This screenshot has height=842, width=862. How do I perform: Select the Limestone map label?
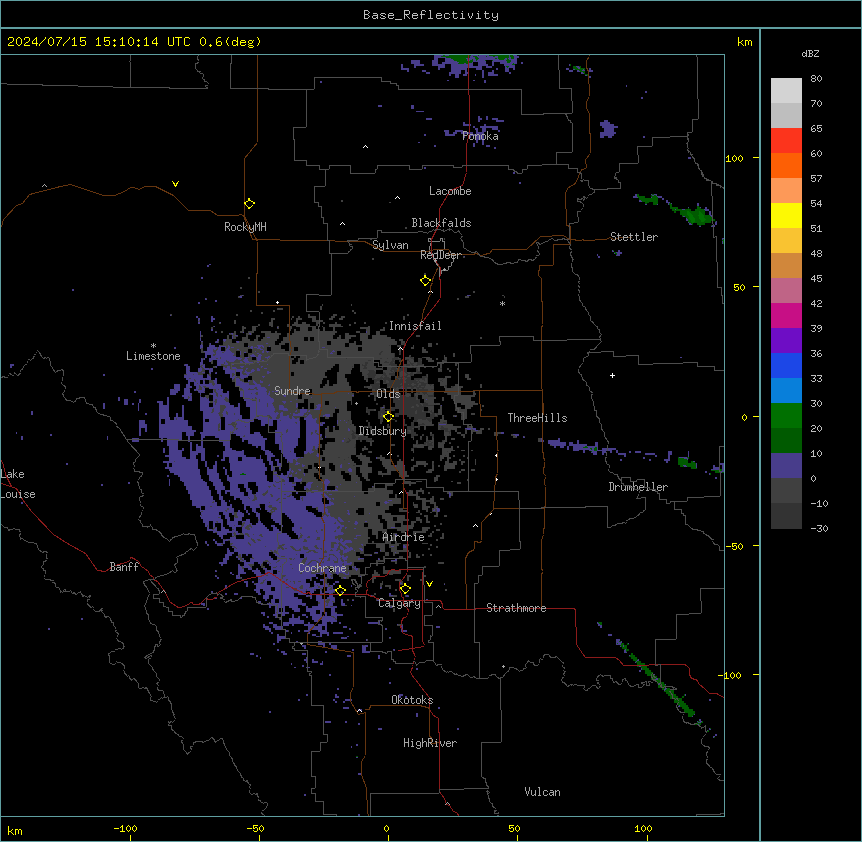click(153, 356)
